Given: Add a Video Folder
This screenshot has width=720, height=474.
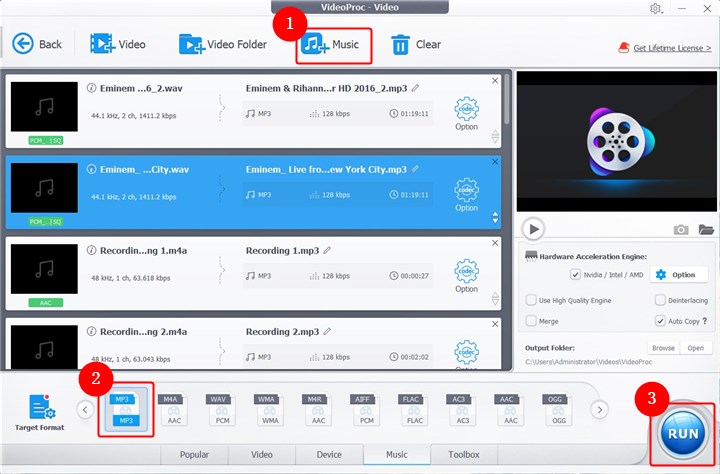Looking at the screenshot, I should (223, 44).
